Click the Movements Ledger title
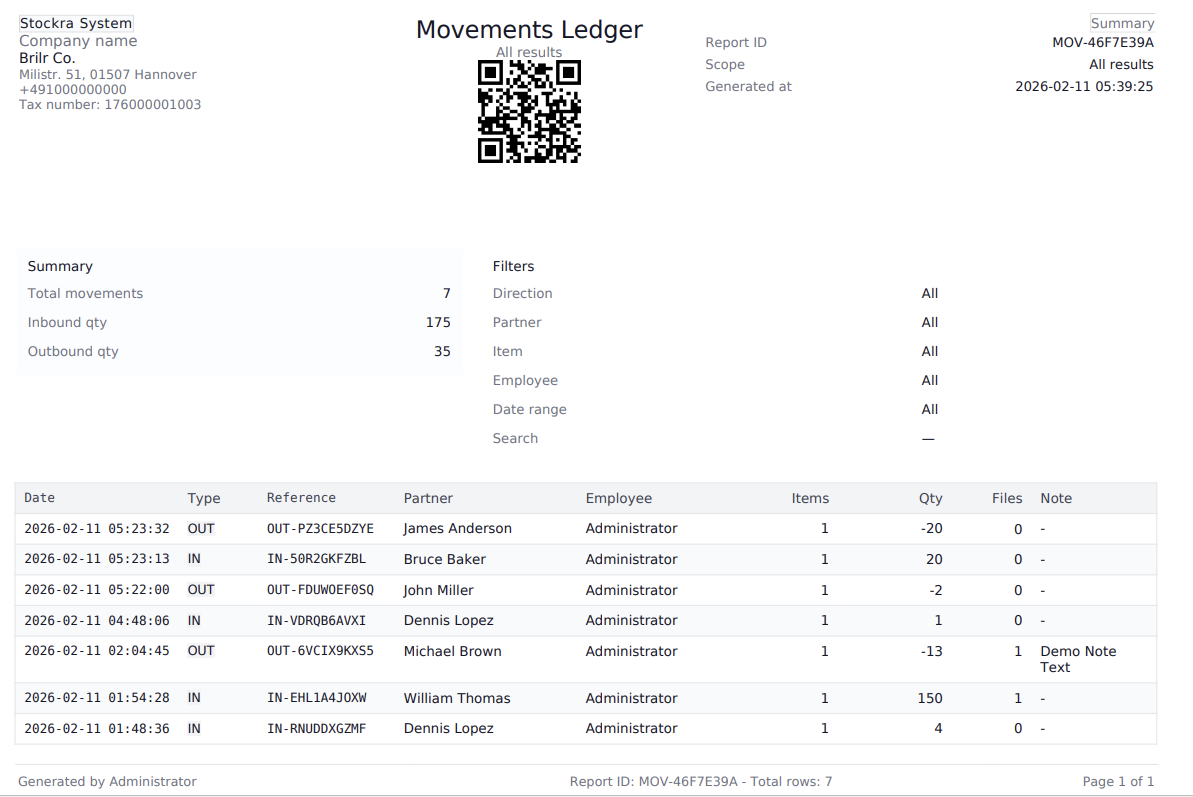This screenshot has height=797, width=1193. click(x=529, y=30)
